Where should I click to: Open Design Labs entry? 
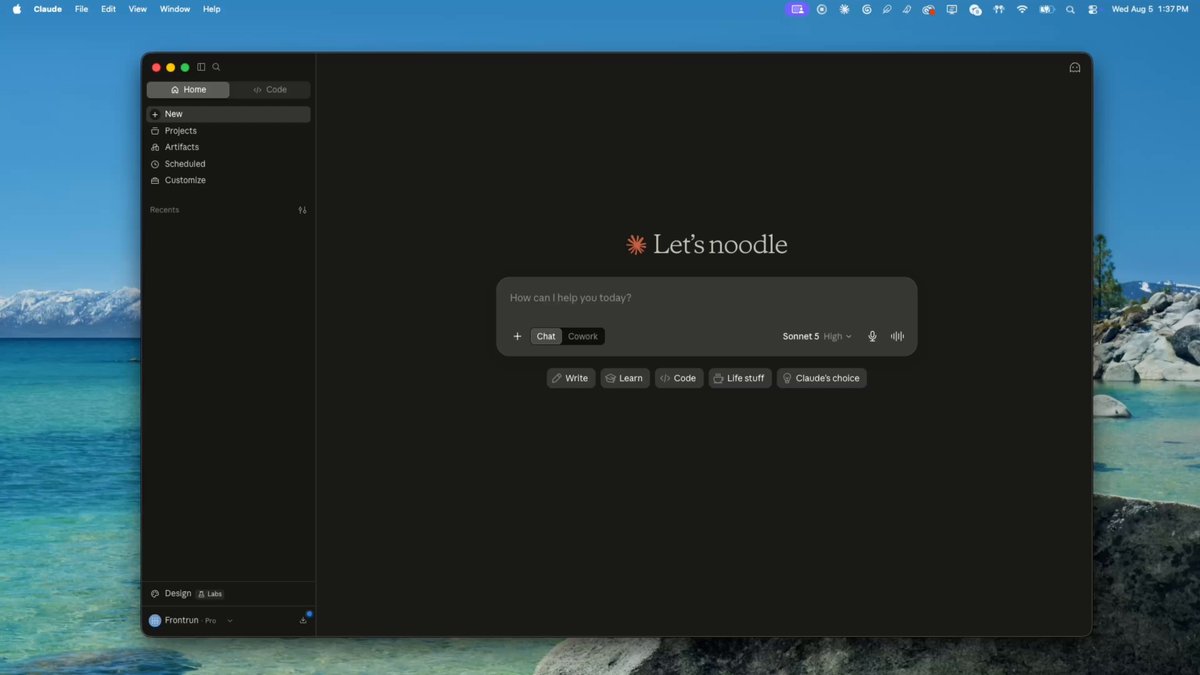tap(187, 594)
